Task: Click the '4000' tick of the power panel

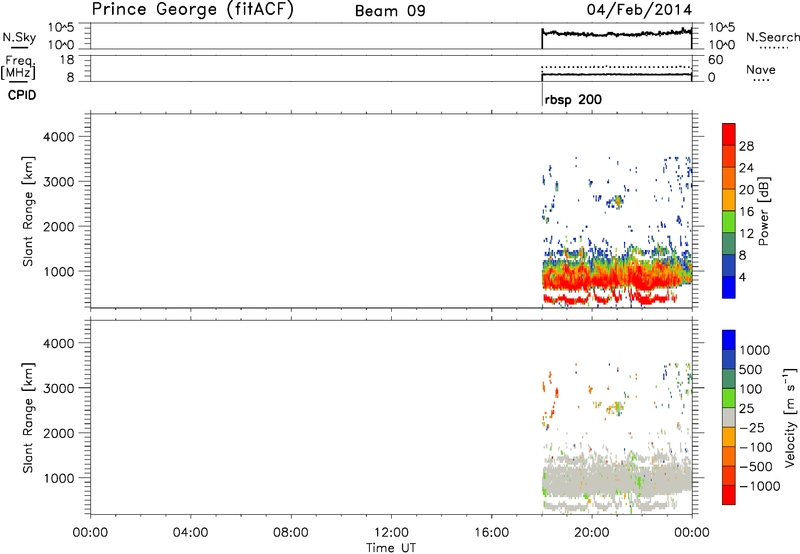Action: [58, 137]
